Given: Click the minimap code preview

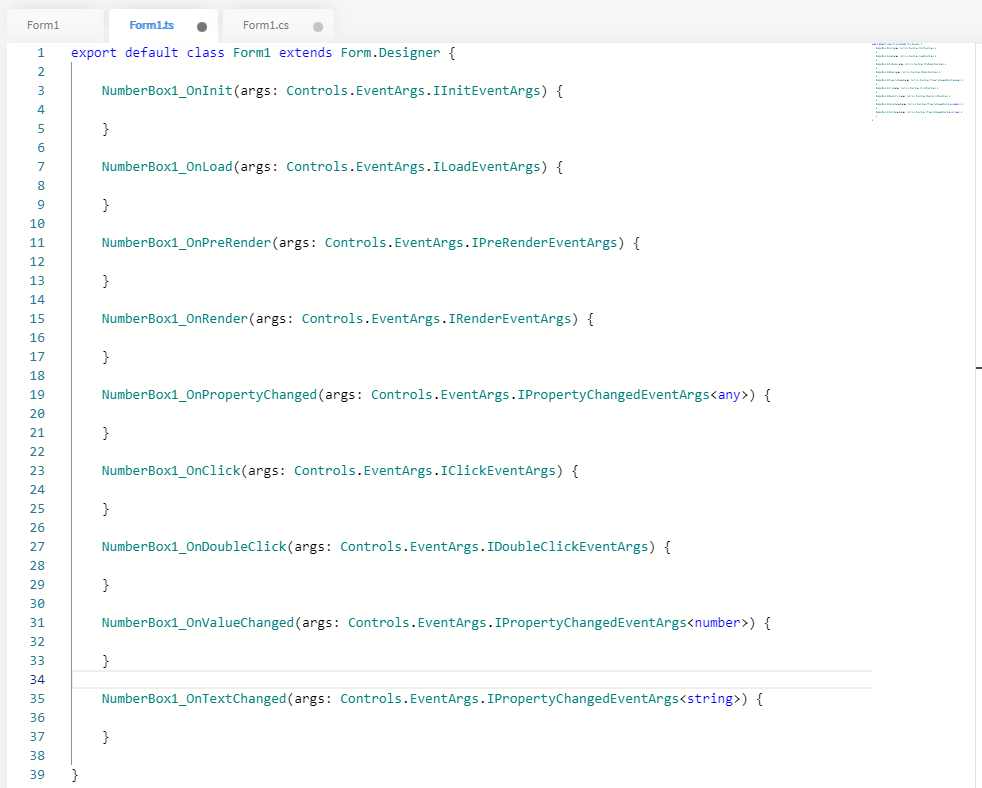Looking at the screenshot, I should (x=917, y=82).
